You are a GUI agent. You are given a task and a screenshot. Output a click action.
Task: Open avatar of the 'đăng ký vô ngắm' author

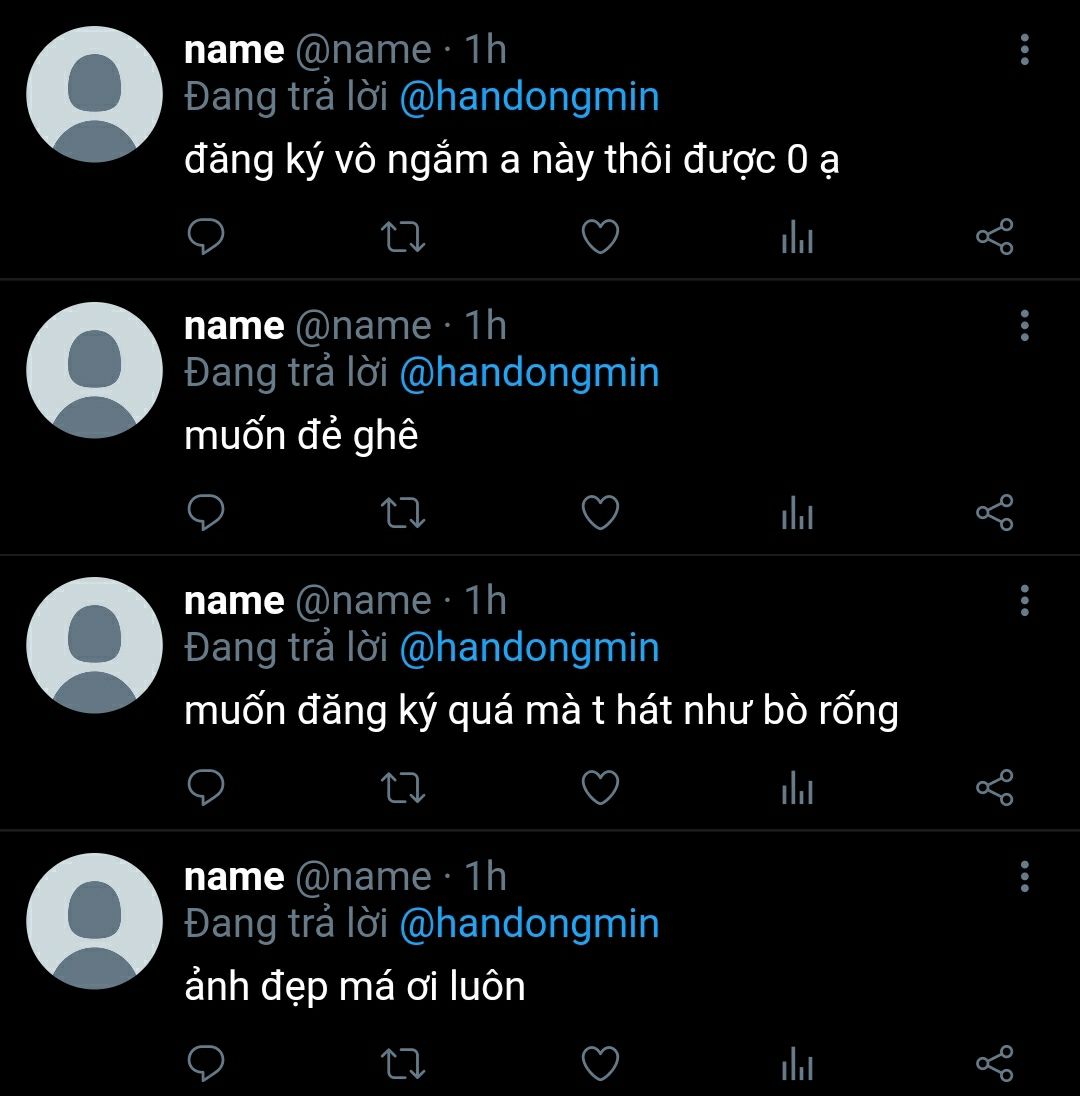coord(94,94)
